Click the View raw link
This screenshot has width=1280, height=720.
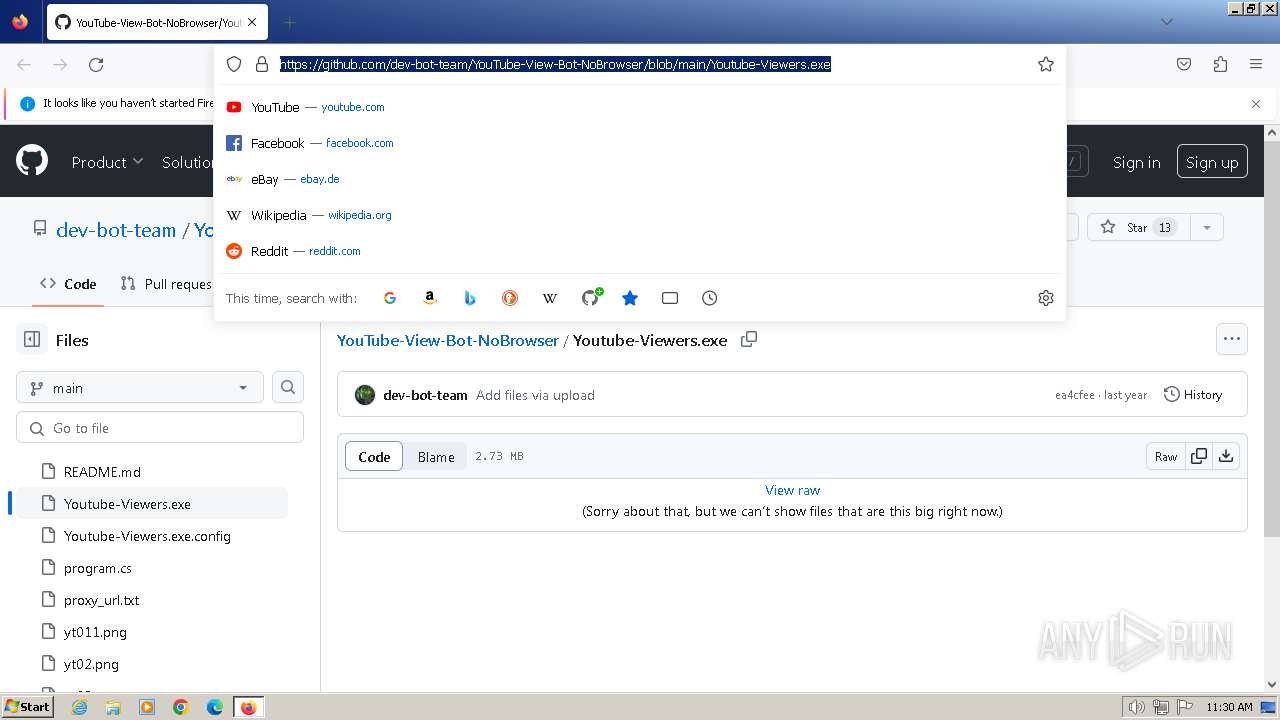(x=792, y=490)
